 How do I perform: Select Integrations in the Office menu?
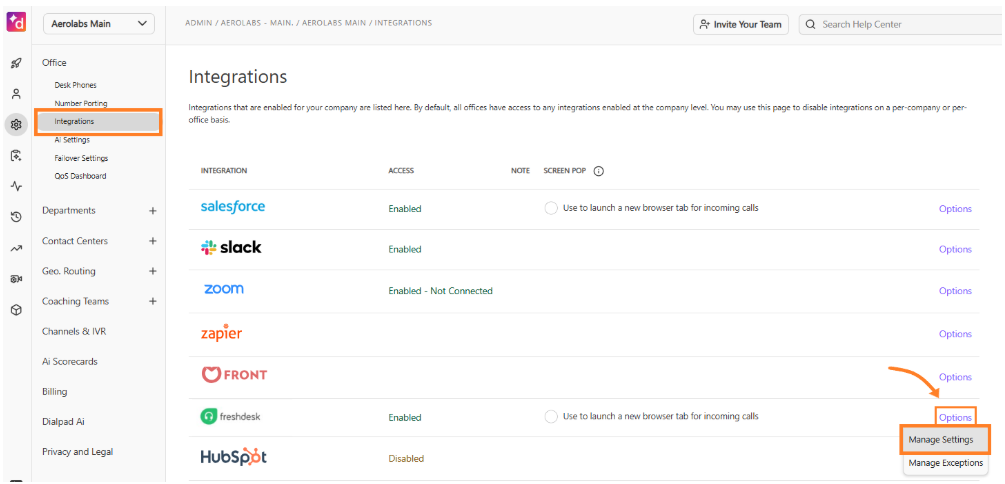click(98, 121)
